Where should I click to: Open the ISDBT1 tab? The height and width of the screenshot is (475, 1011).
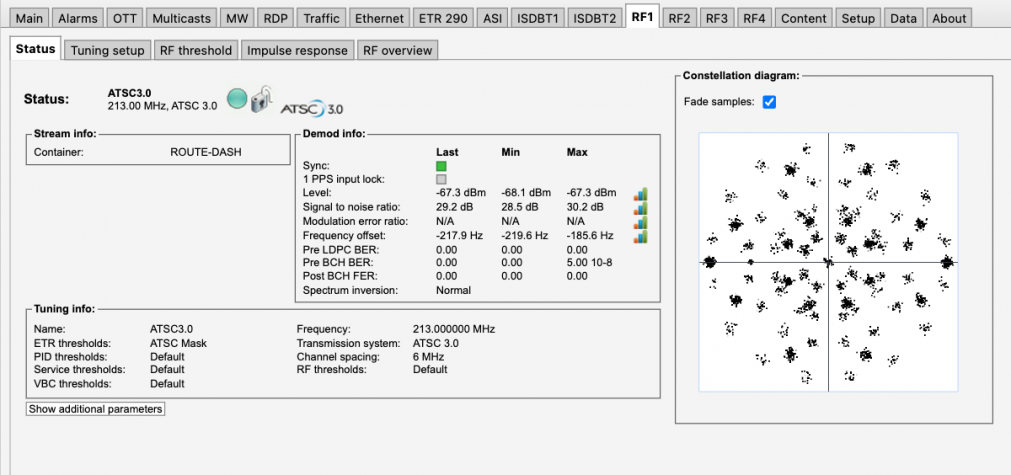[x=539, y=18]
